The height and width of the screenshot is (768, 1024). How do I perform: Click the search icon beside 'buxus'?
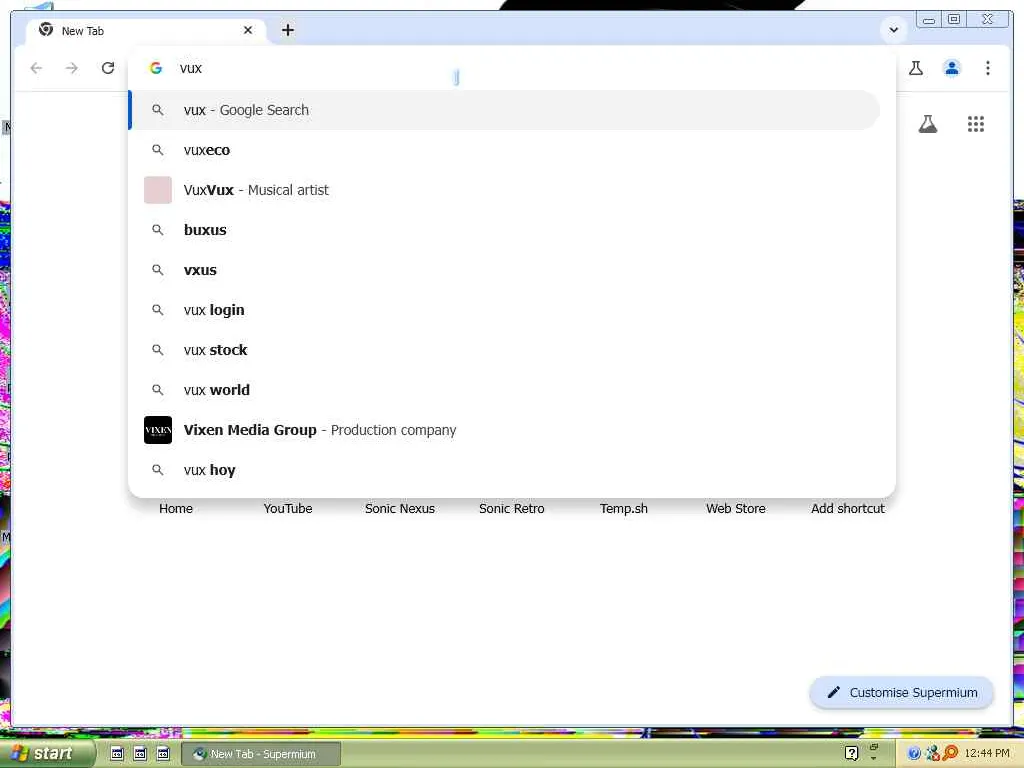point(157,230)
